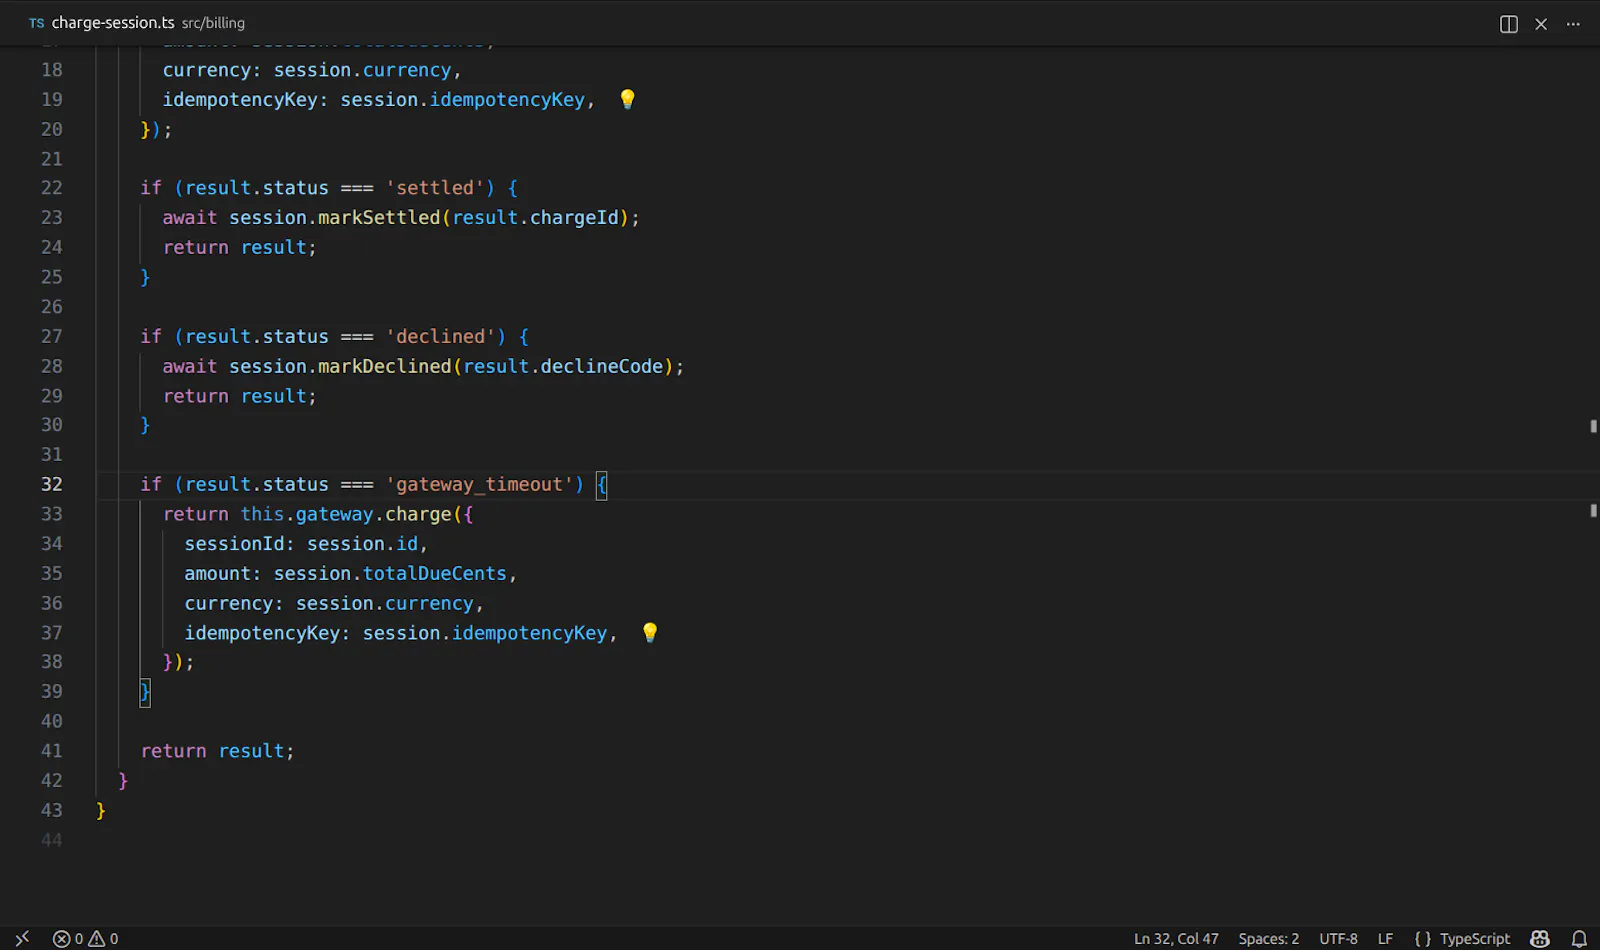Viewport: 1600px width, 950px height.
Task: Click 'return result;' on line 29
Action: pyautogui.click(x=240, y=396)
